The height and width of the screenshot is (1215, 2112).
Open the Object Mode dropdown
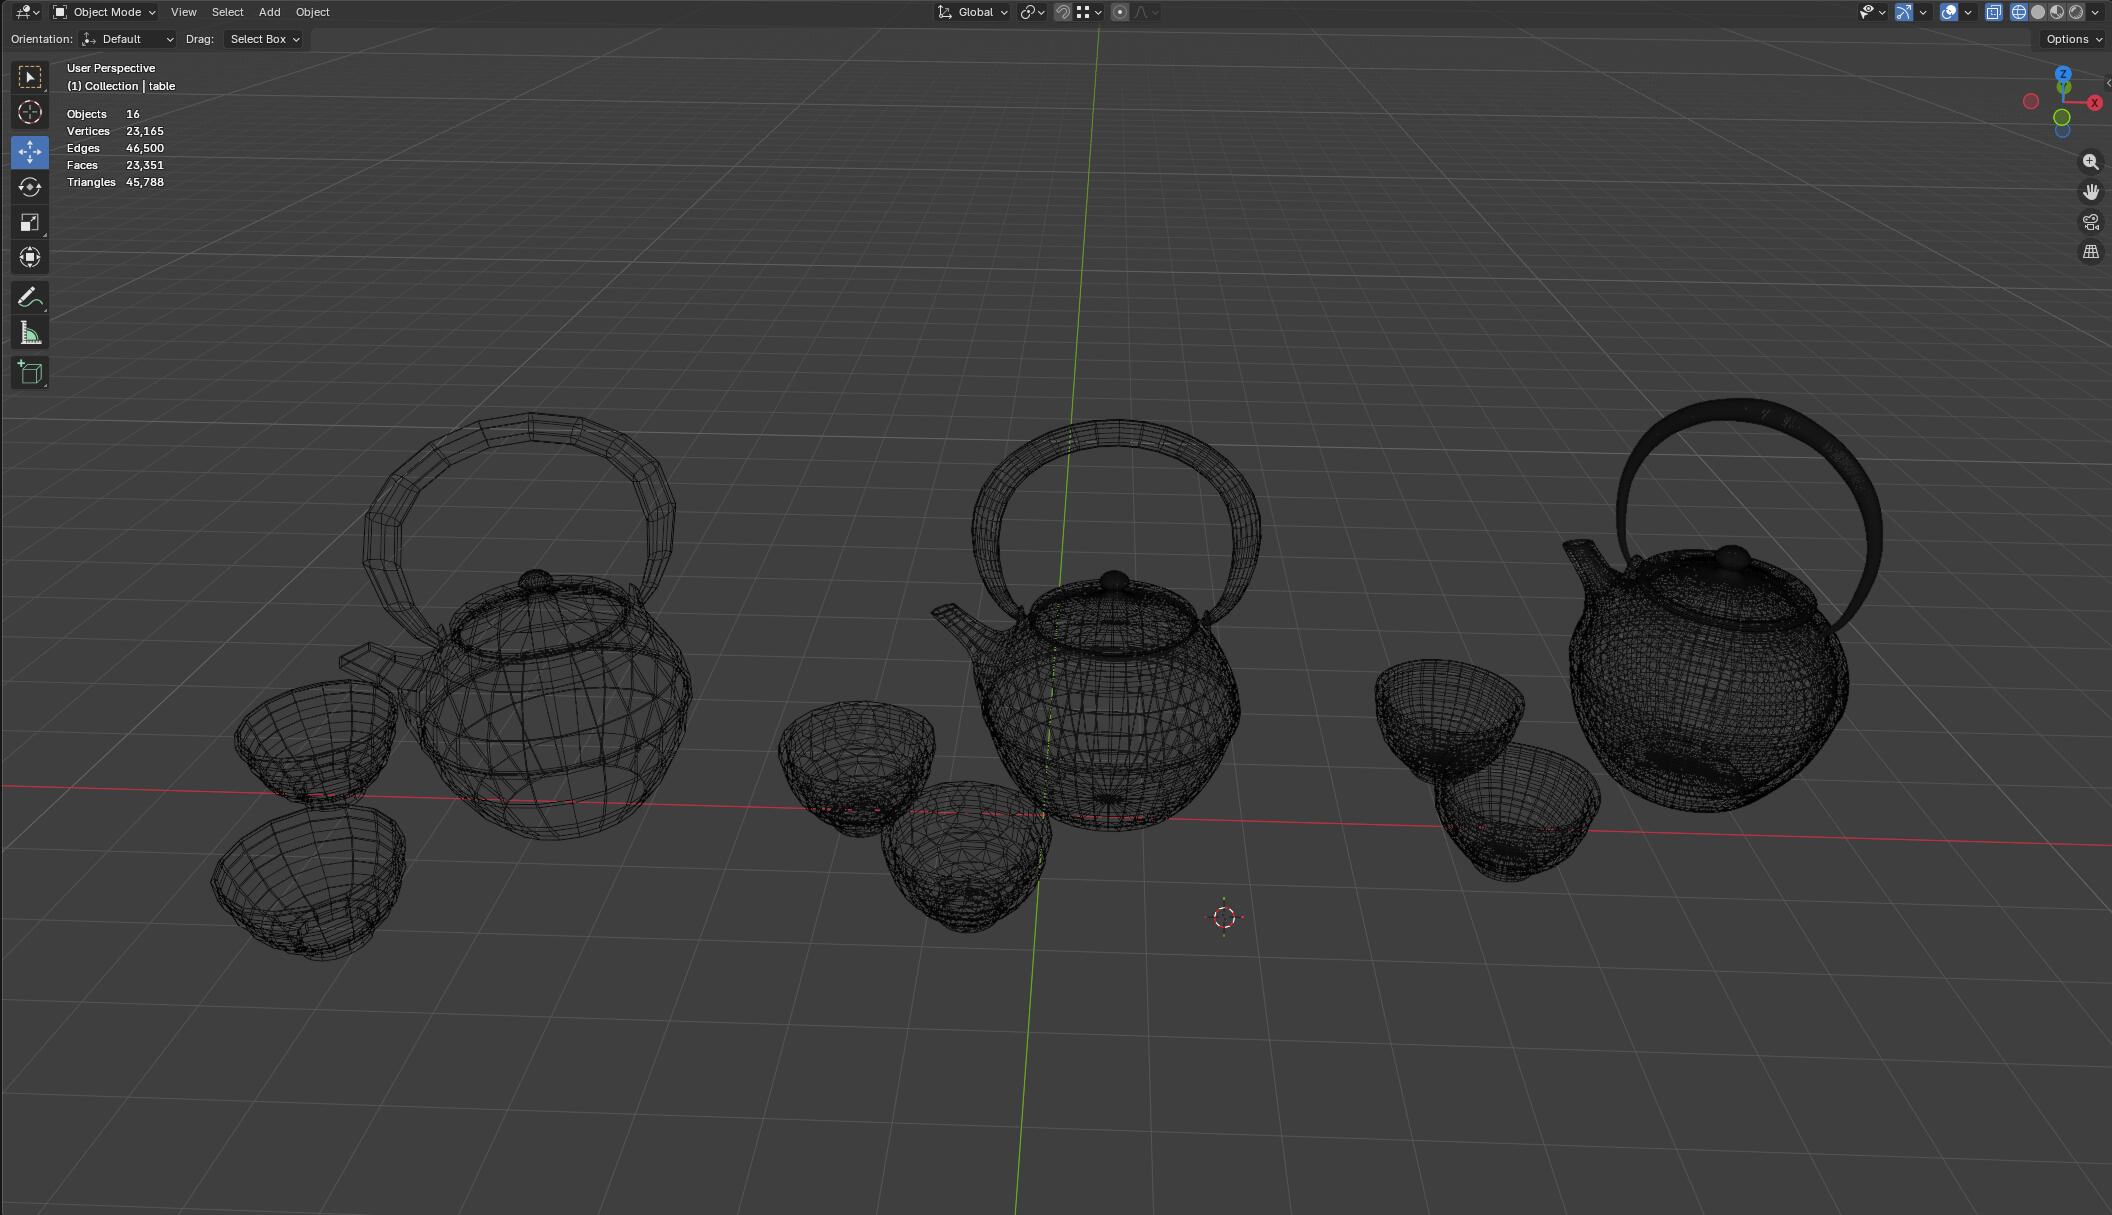(x=104, y=12)
